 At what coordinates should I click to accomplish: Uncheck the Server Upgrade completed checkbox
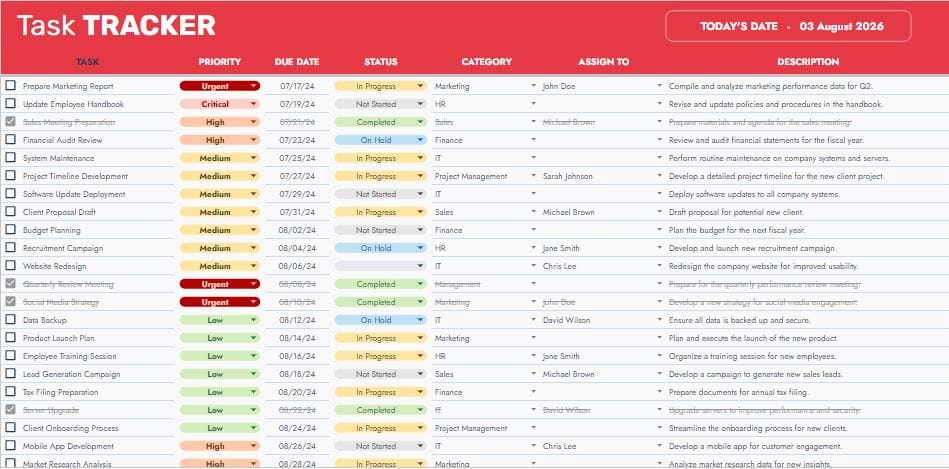10,410
